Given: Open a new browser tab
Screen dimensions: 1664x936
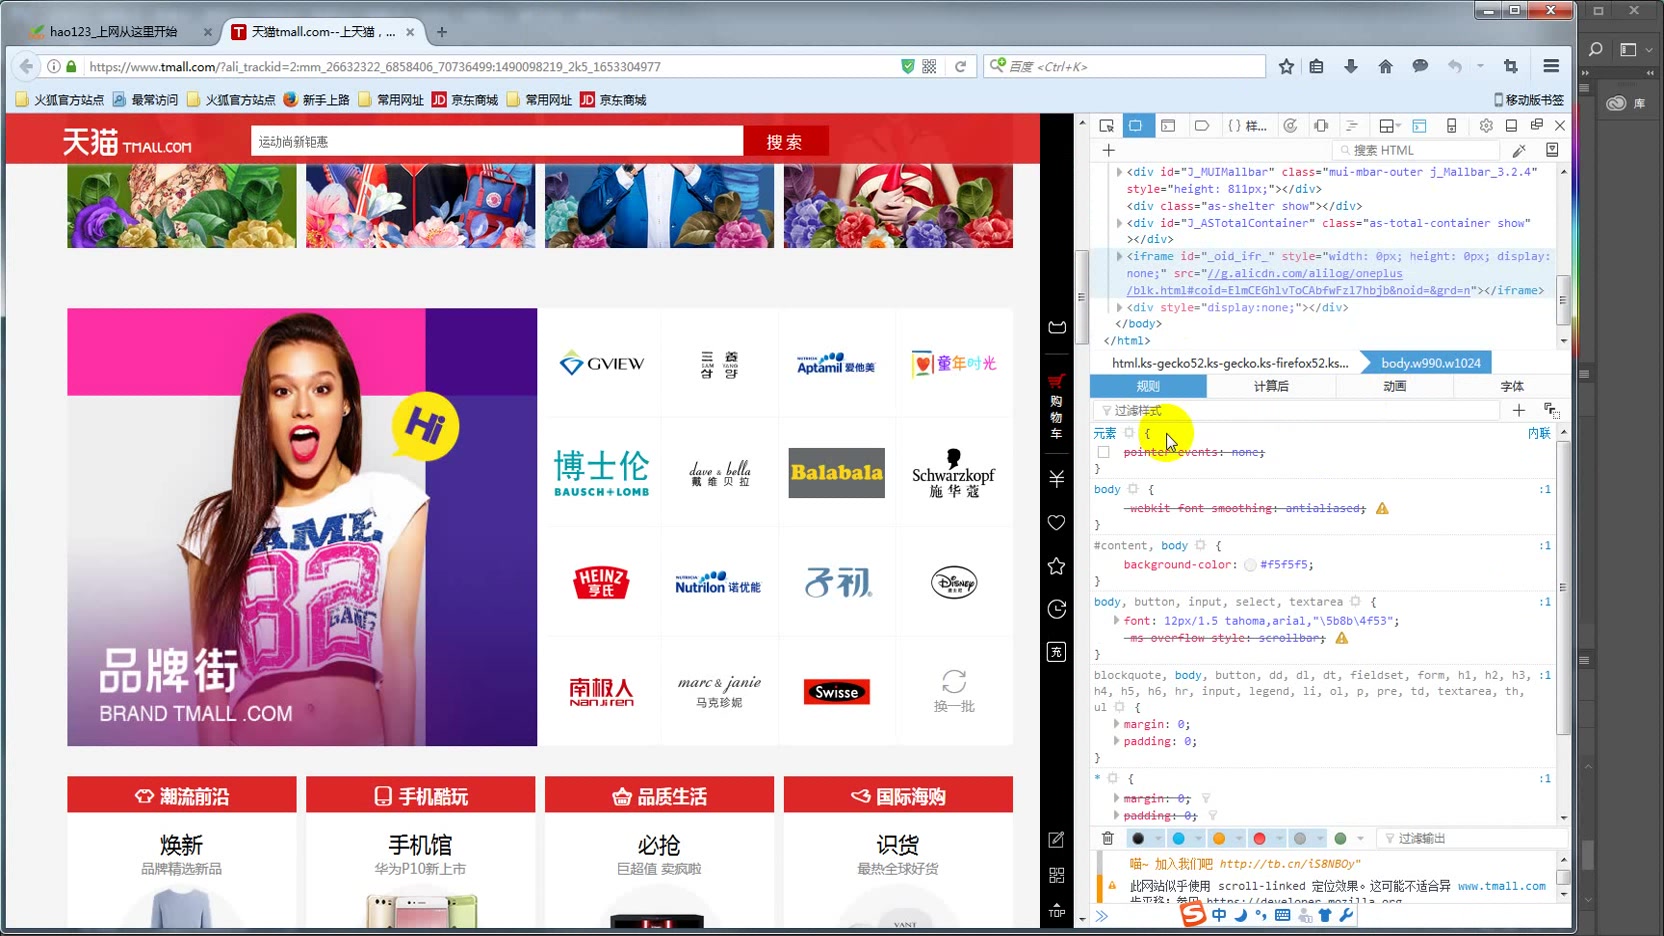Looking at the screenshot, I should tap(442, 32).
